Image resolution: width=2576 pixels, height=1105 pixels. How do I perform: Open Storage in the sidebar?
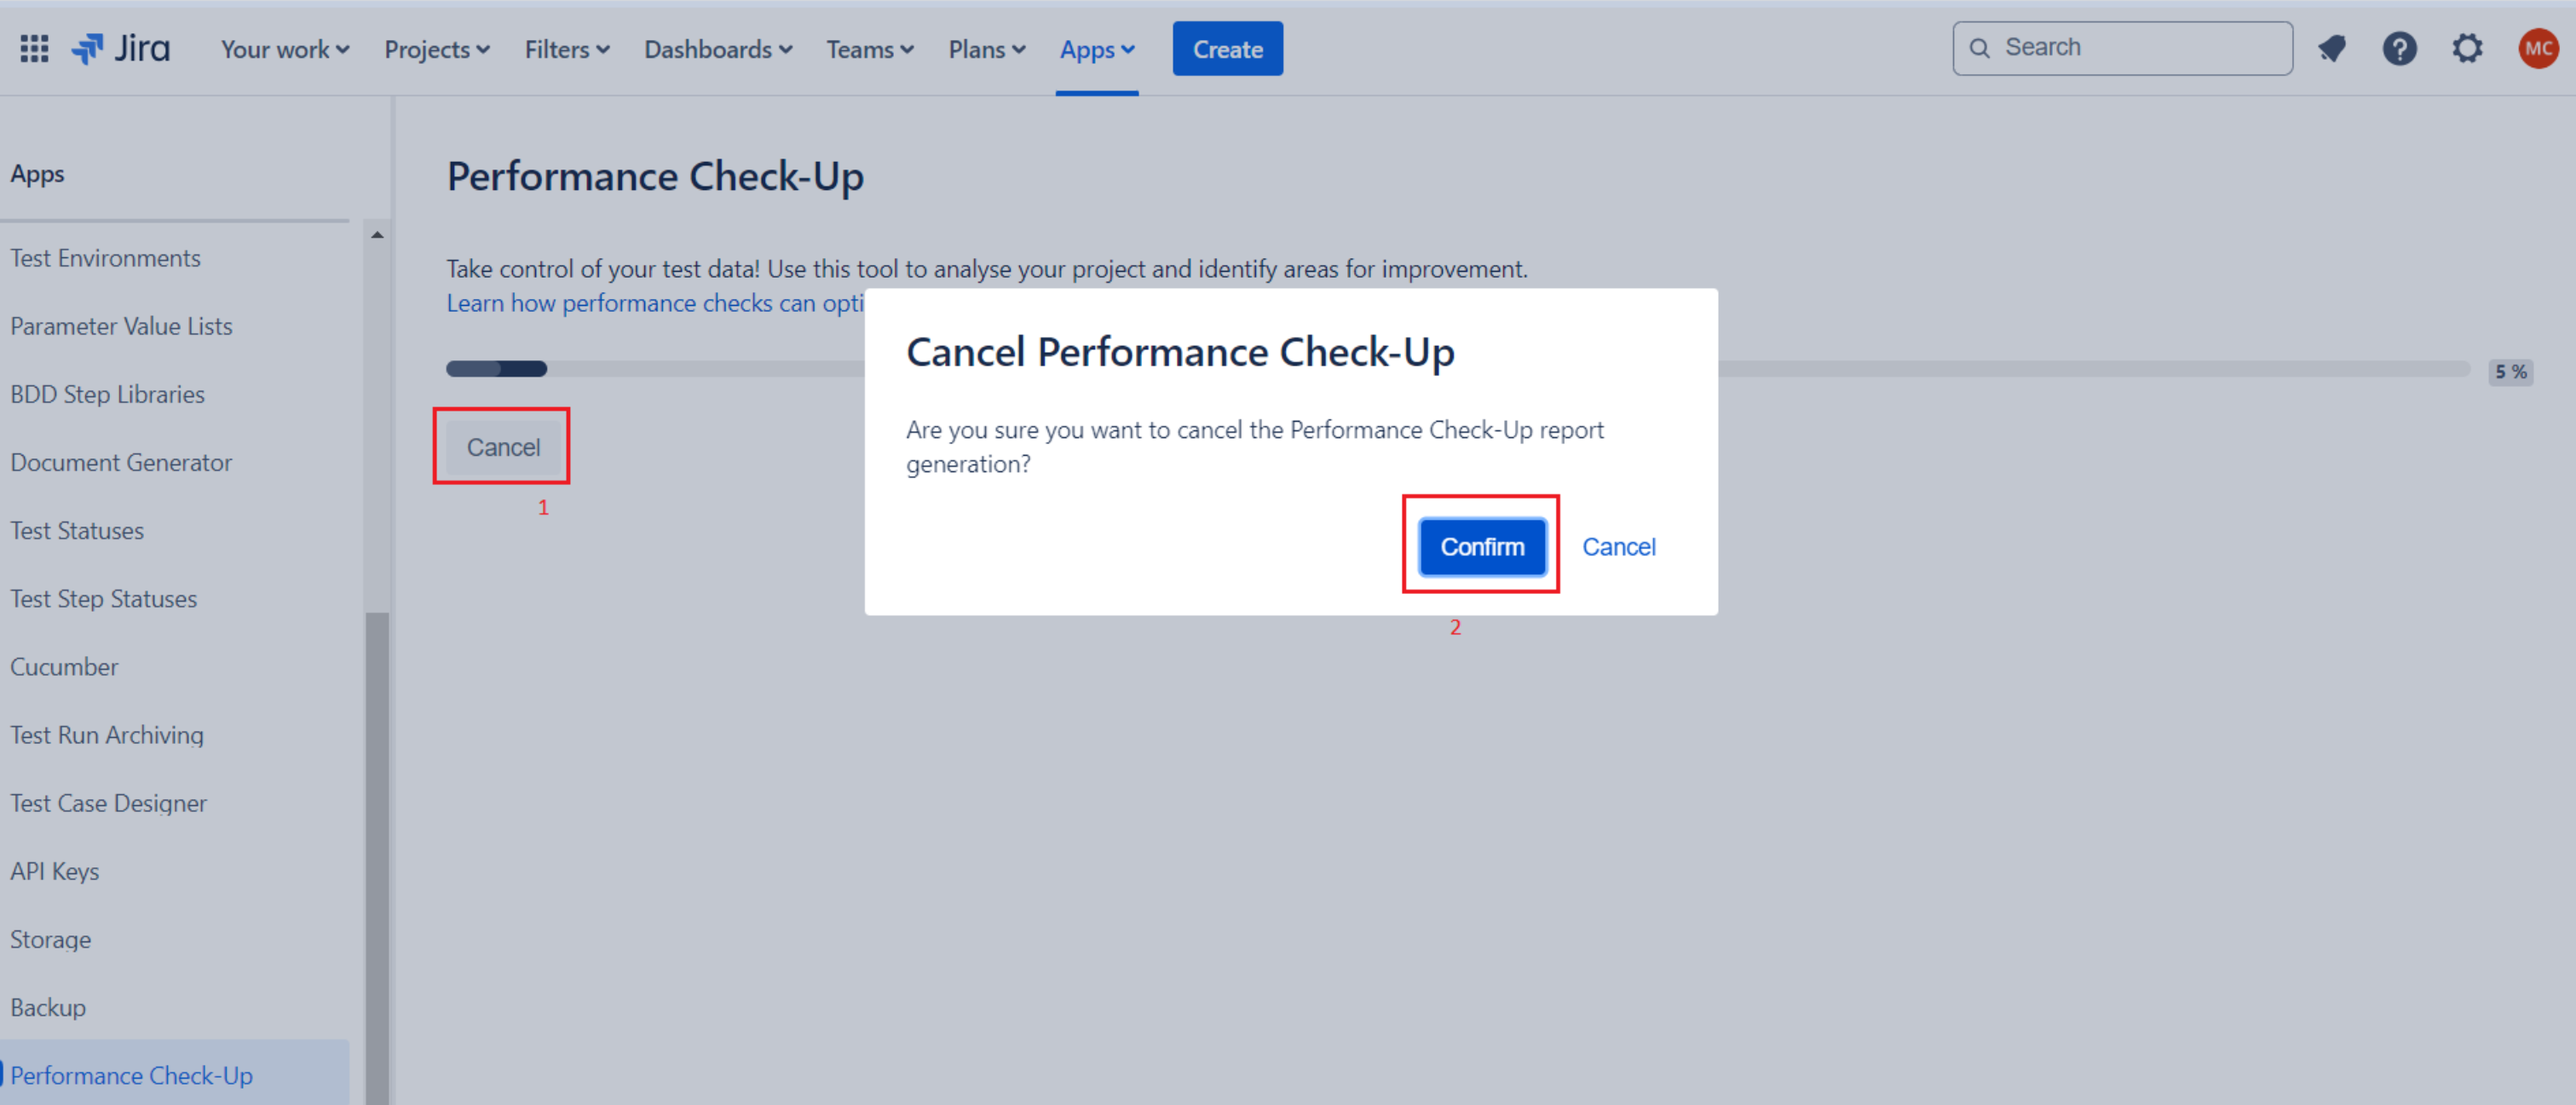(50, 939)
